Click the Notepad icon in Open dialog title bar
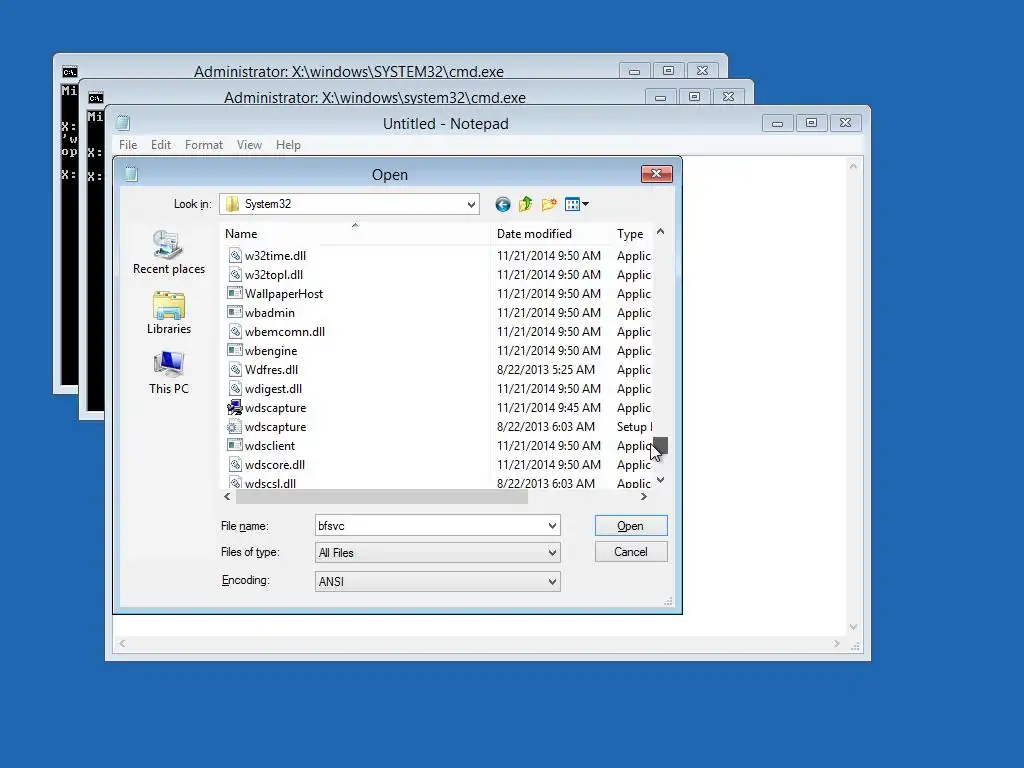This screenshot has height=768, width=1024. (x=131, y=174)
